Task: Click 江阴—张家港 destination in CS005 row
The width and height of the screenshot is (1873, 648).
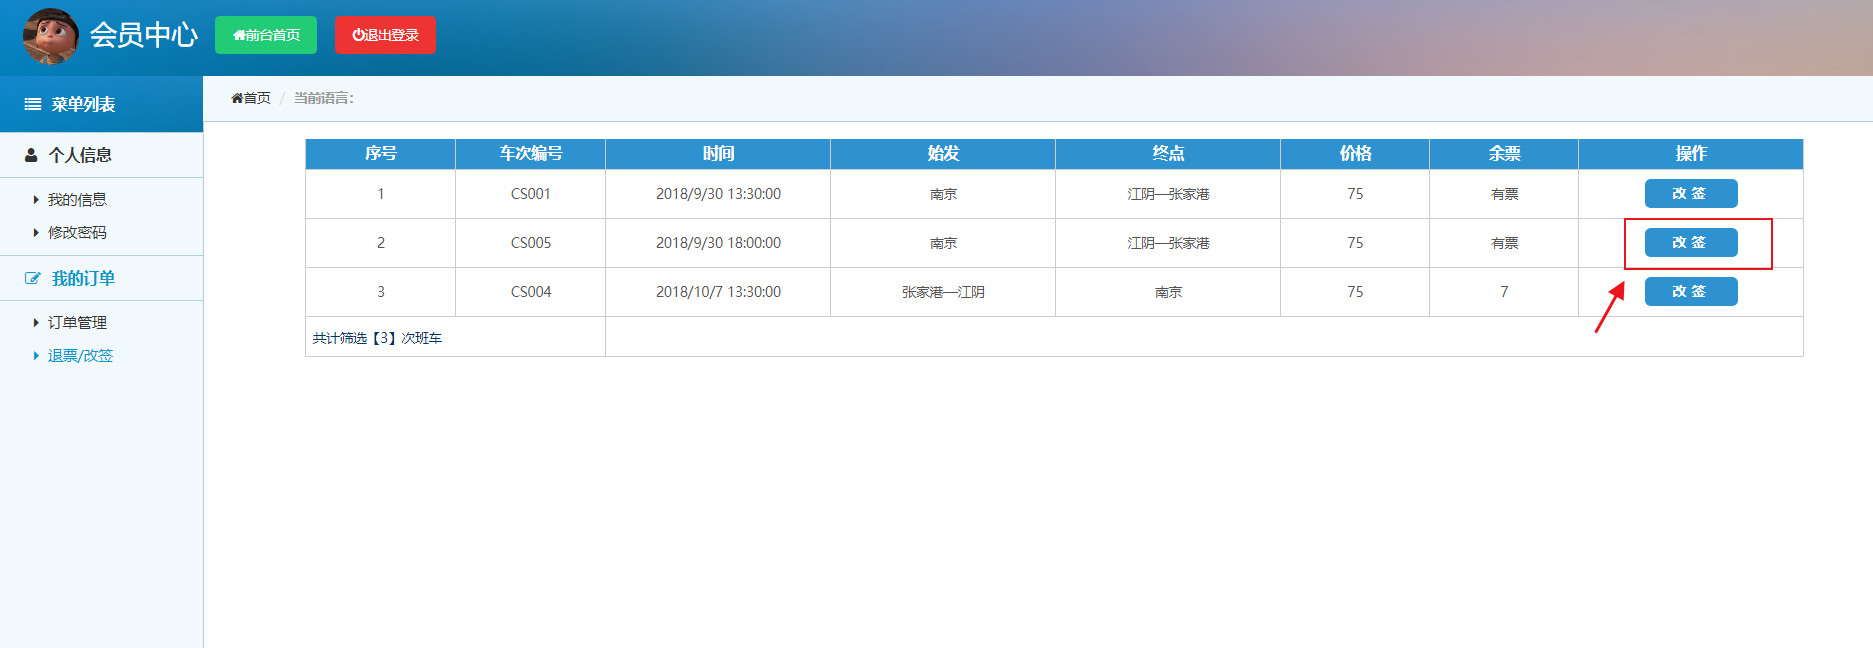Action: coord(1168,243)
